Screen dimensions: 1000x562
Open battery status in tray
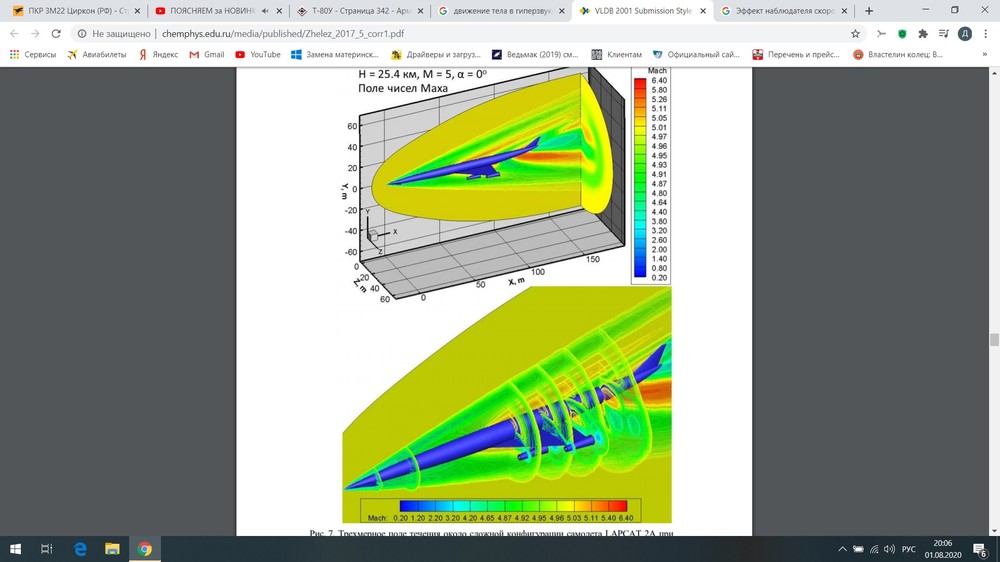coord(858,549)
